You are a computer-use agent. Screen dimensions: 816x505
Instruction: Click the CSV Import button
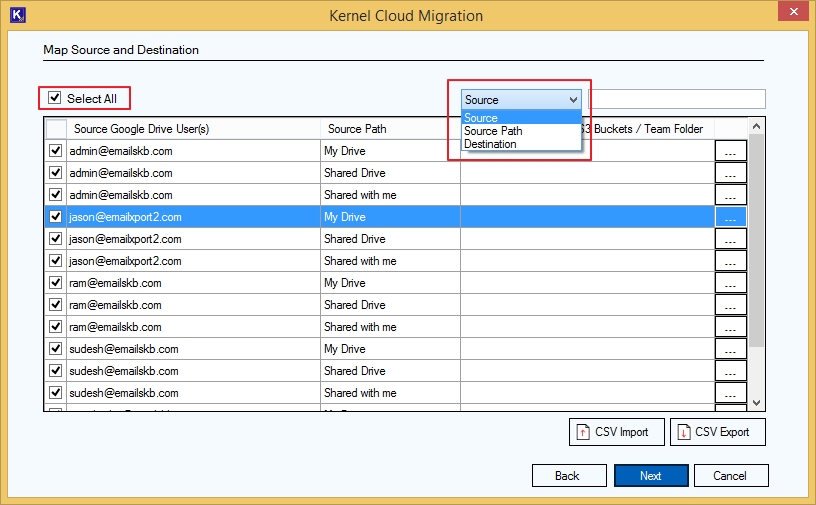pyautogui.click(x=617, y=432)
